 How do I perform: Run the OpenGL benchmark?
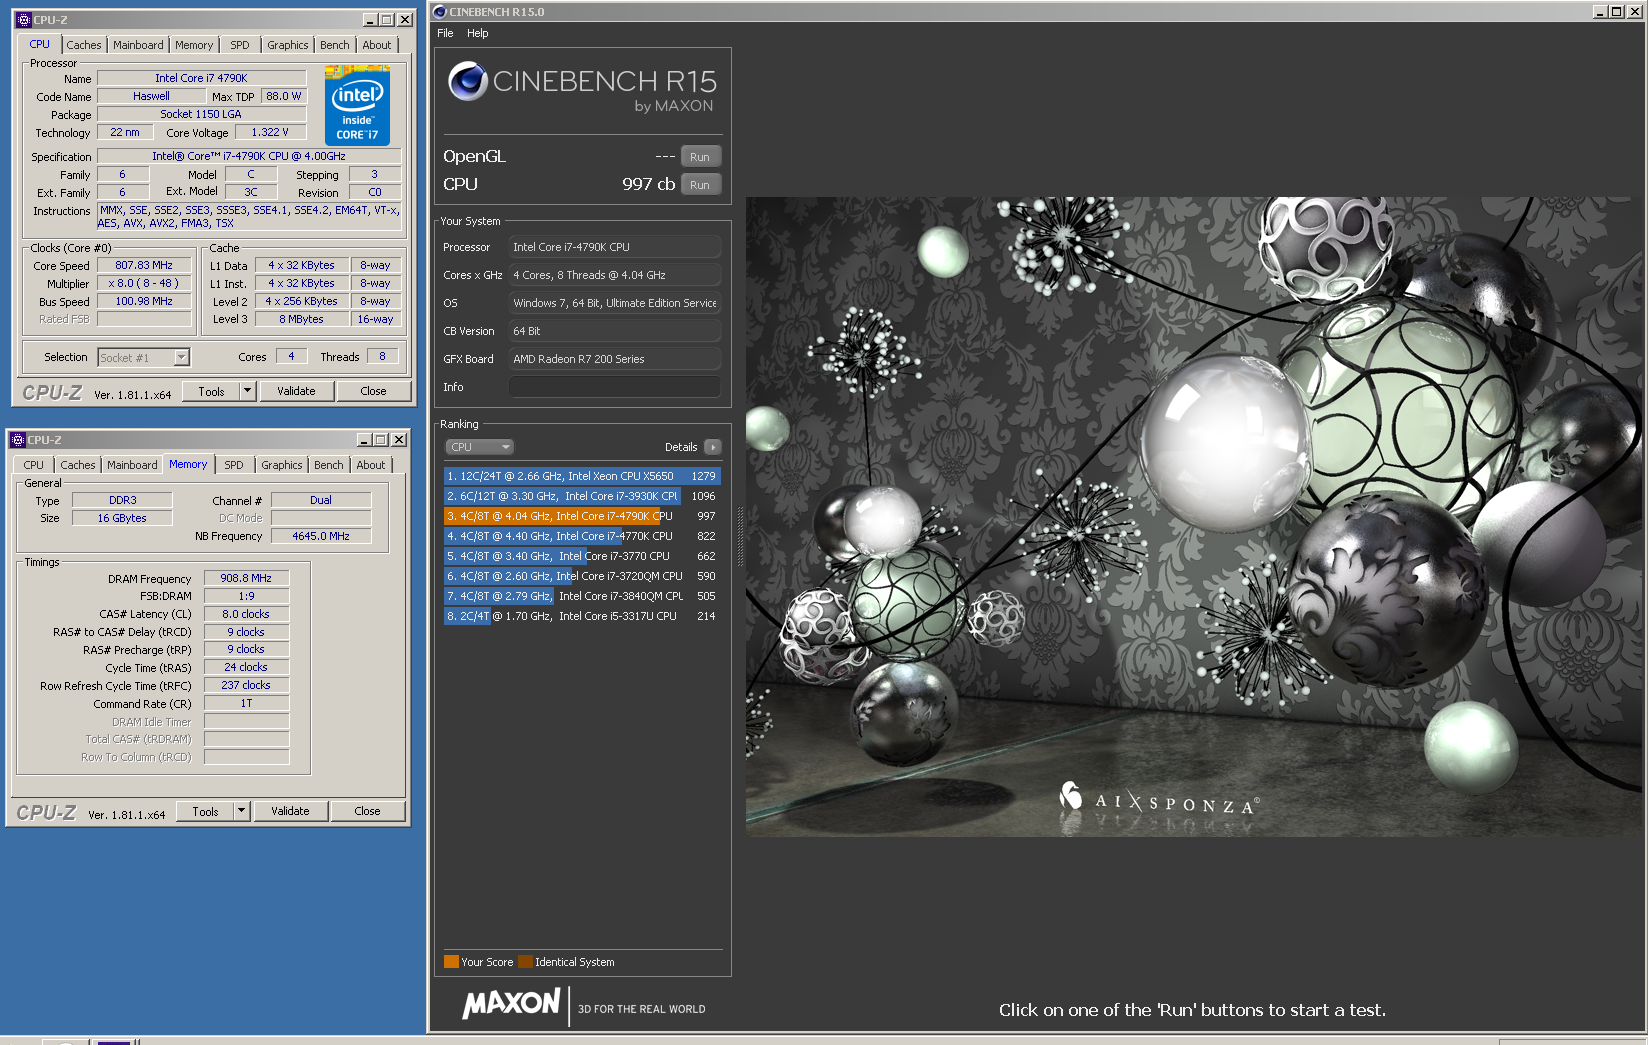[700, 157]
